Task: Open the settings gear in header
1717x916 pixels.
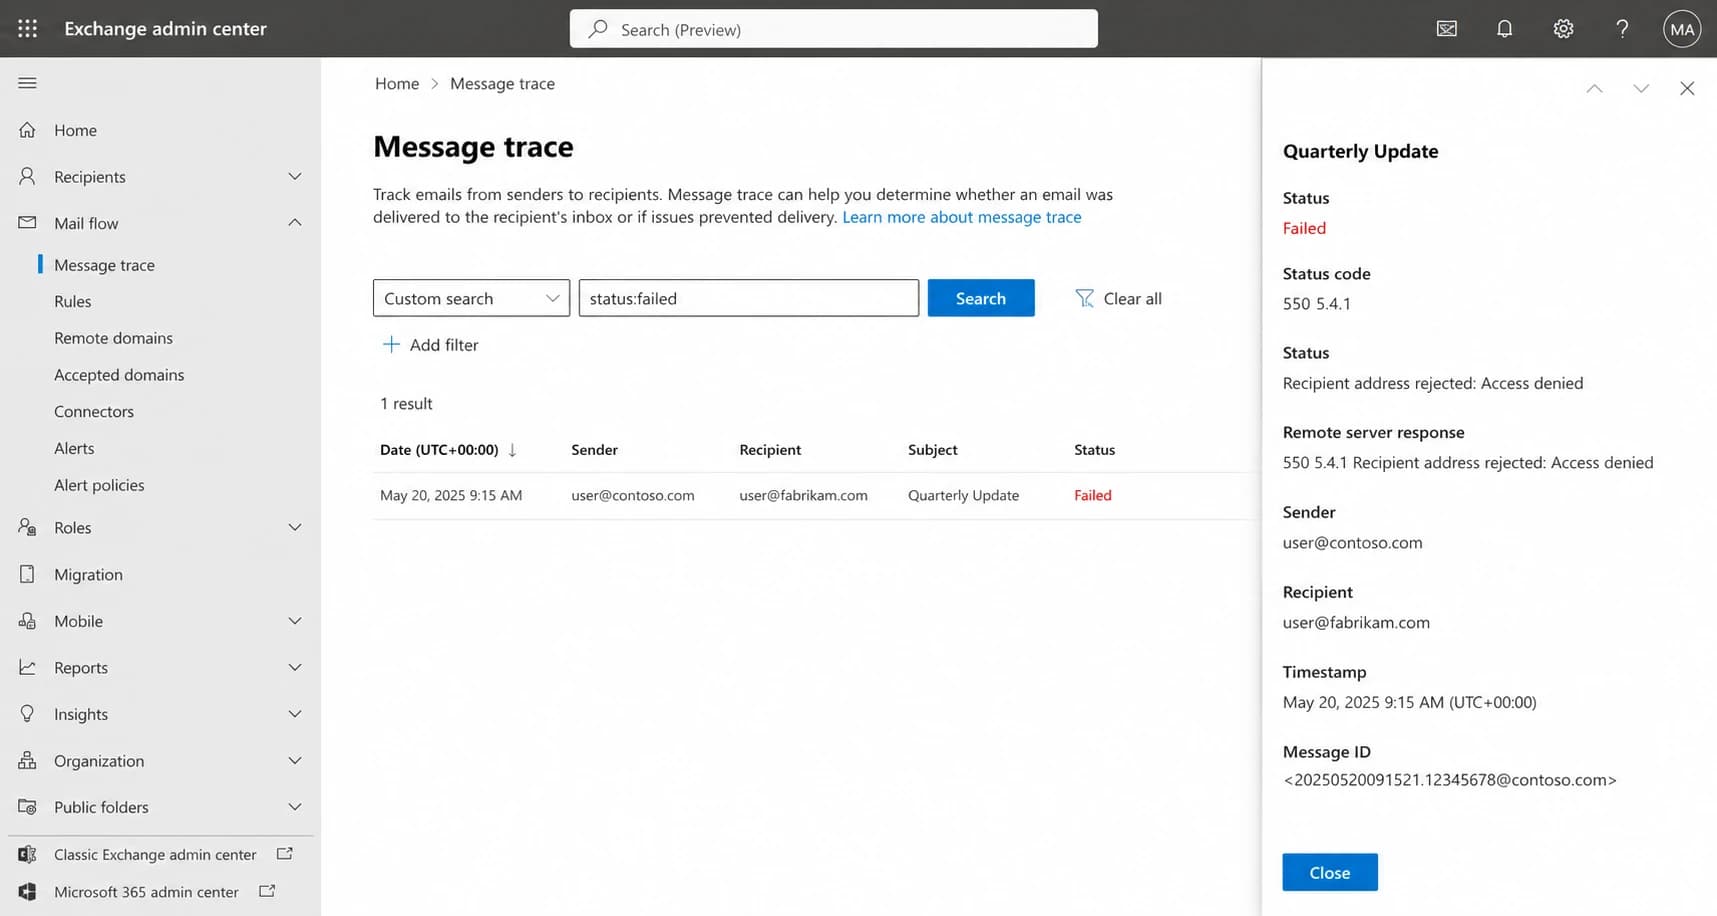Action: [1563, 29]
